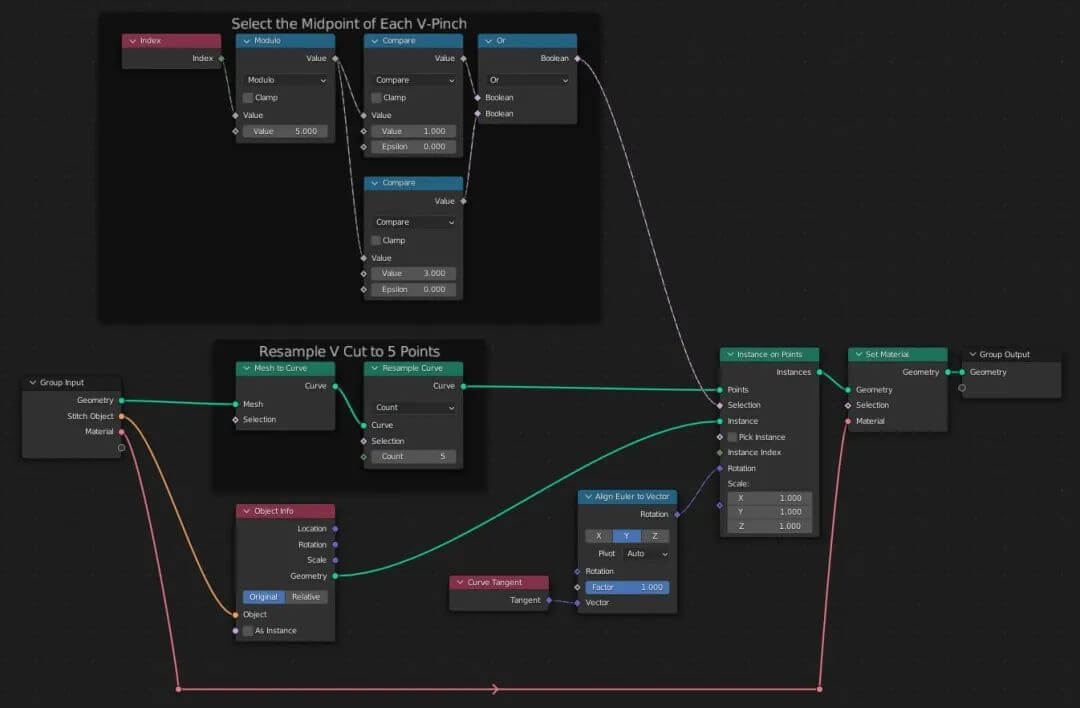
Task: Click Group Output Geometry input socket
Action: pos(962,373)
